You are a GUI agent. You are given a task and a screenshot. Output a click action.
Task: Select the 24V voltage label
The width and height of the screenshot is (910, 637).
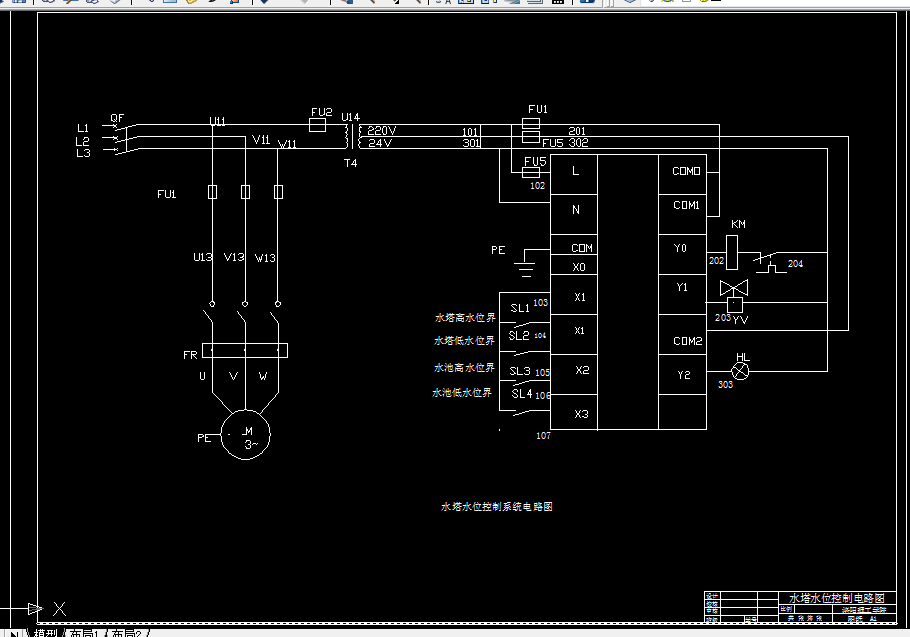tap(380, 143)
